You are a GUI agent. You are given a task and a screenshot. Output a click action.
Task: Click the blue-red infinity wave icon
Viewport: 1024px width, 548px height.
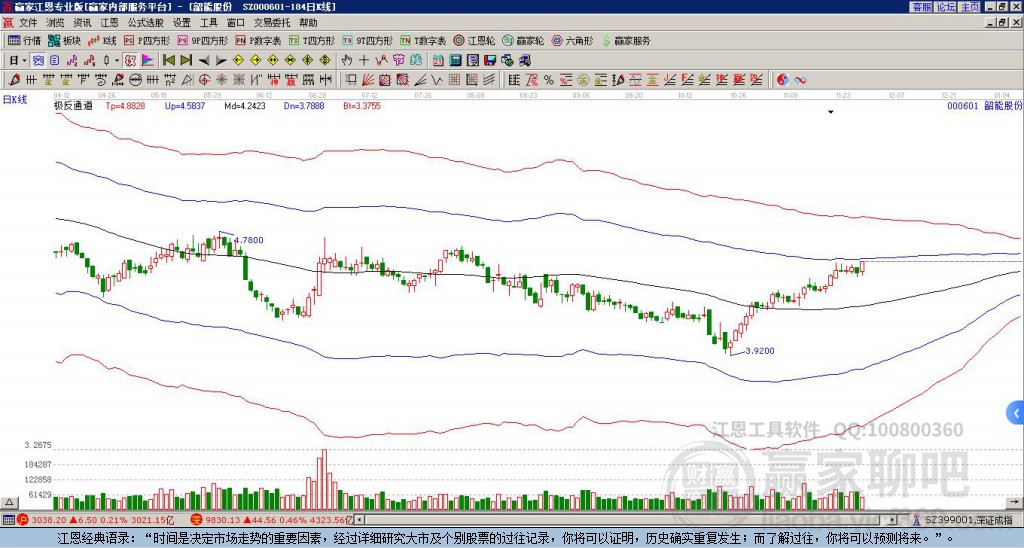coord(800,80)
